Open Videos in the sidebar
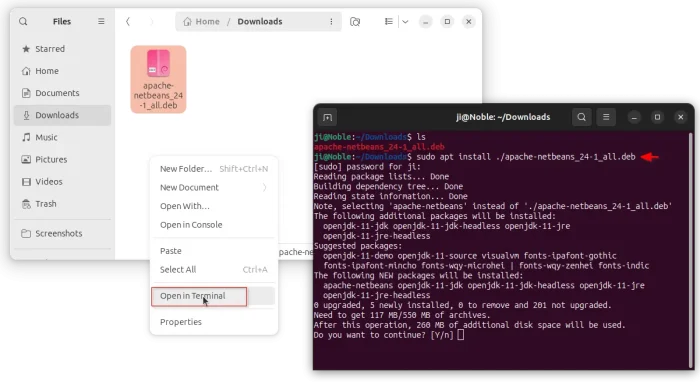Image resolution: width=700 pixels, height=382 pixels. click(x=62, y=182)
